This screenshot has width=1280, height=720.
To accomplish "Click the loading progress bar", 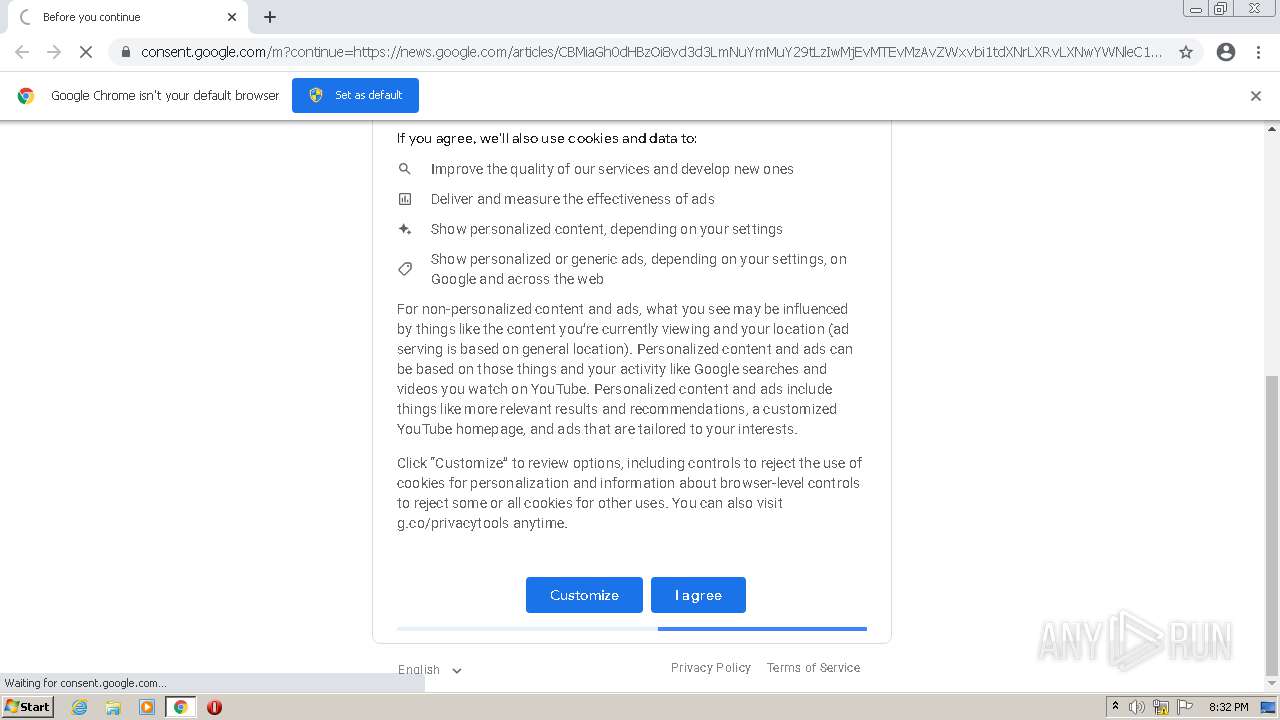I will (632, 629).
